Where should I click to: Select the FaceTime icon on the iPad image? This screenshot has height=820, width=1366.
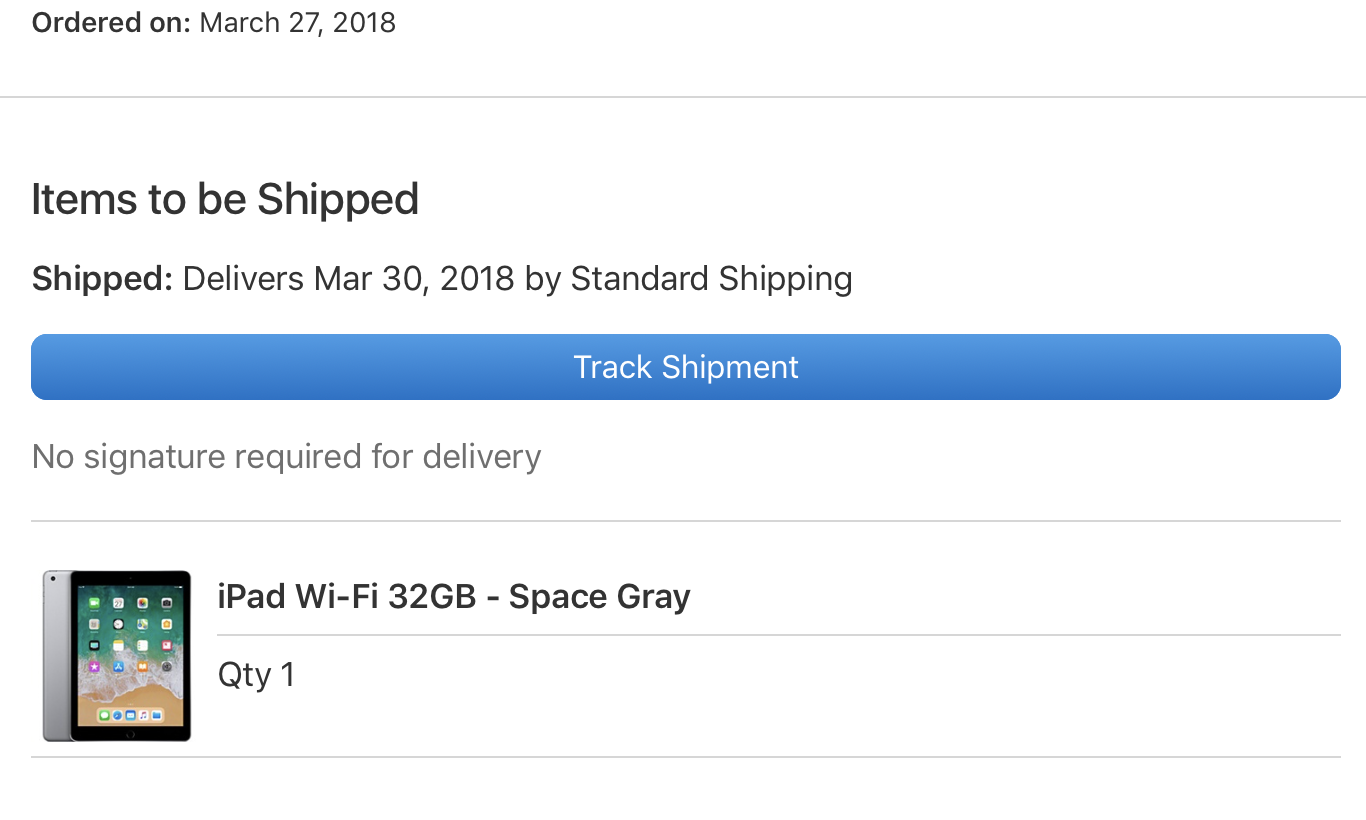point(94,604)
